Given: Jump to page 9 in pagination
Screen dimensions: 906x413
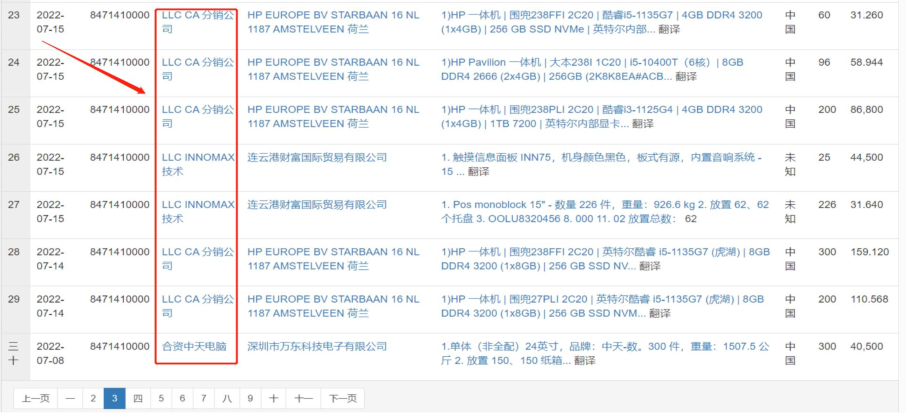Looking at the screenshot, I should 250,398.
